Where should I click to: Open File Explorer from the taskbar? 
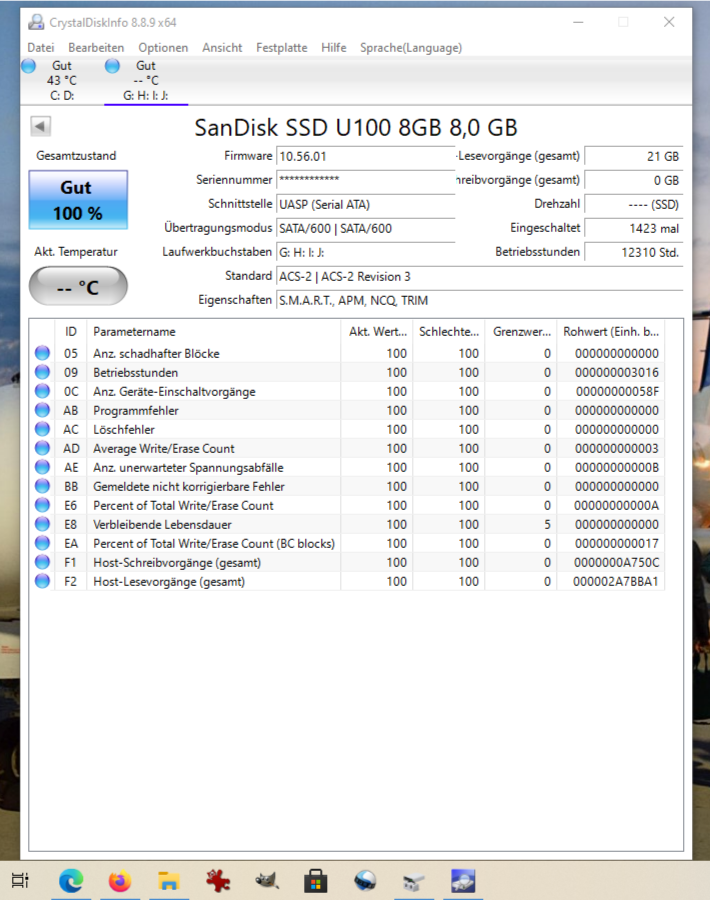tap(169, 880)
